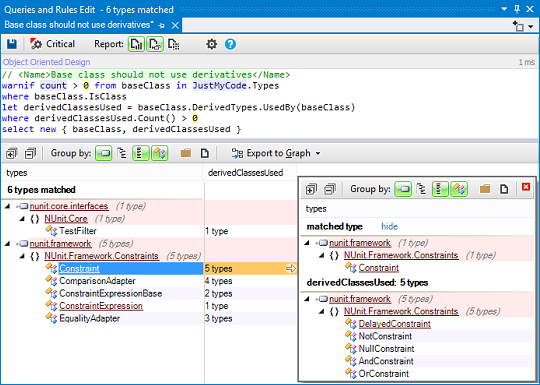Screen dimensions: 540x385
Task: Expand all results in main panel
Action: [x=11, y=153]
